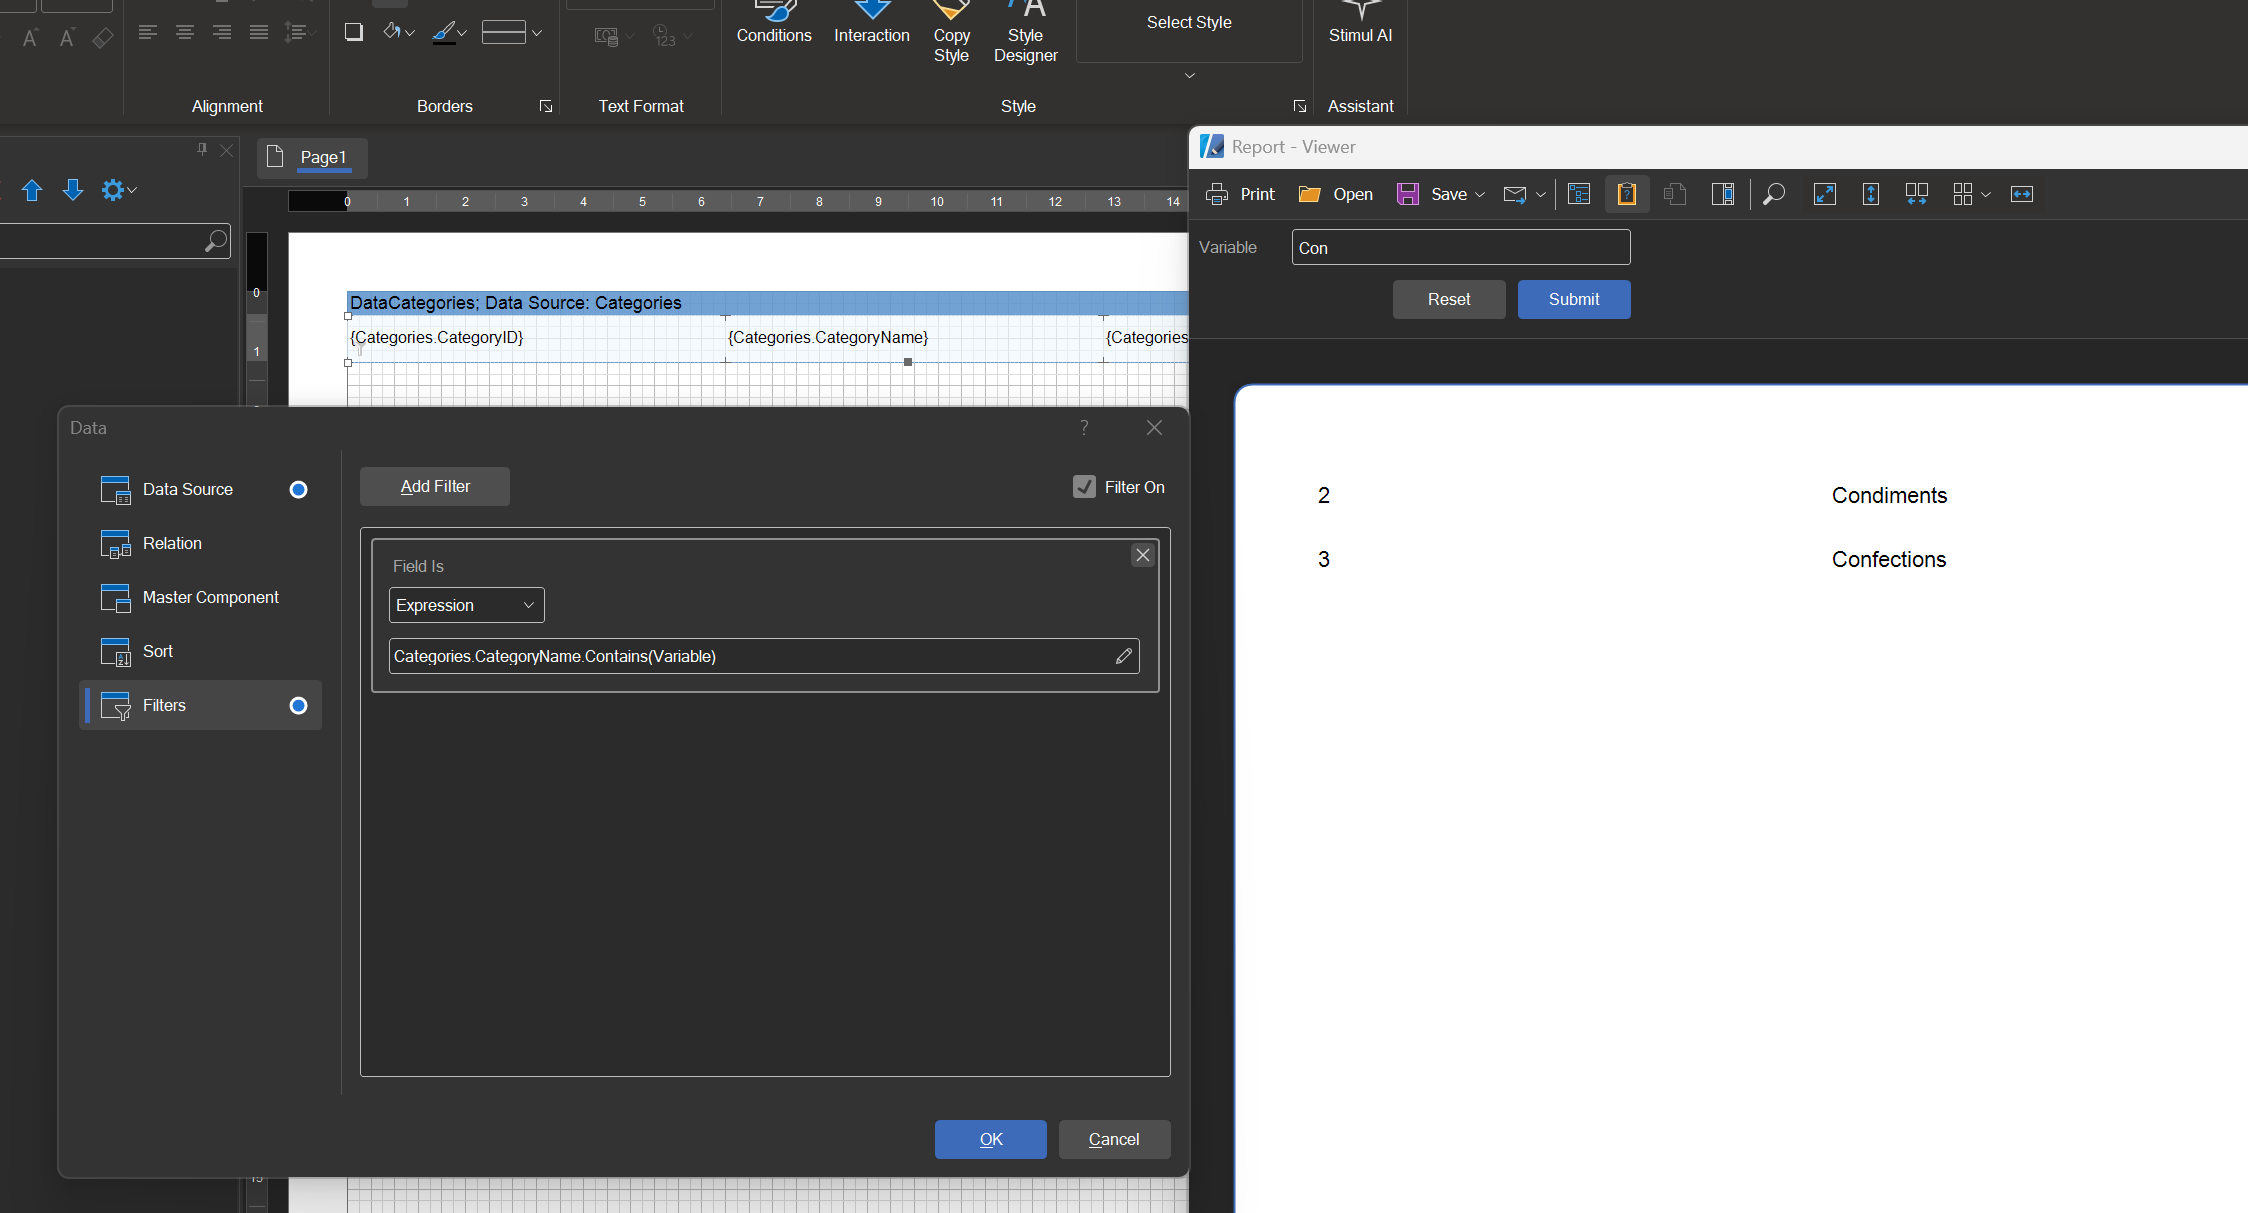Click the Full Screen icon in Viewer

tap(1825, 194)
